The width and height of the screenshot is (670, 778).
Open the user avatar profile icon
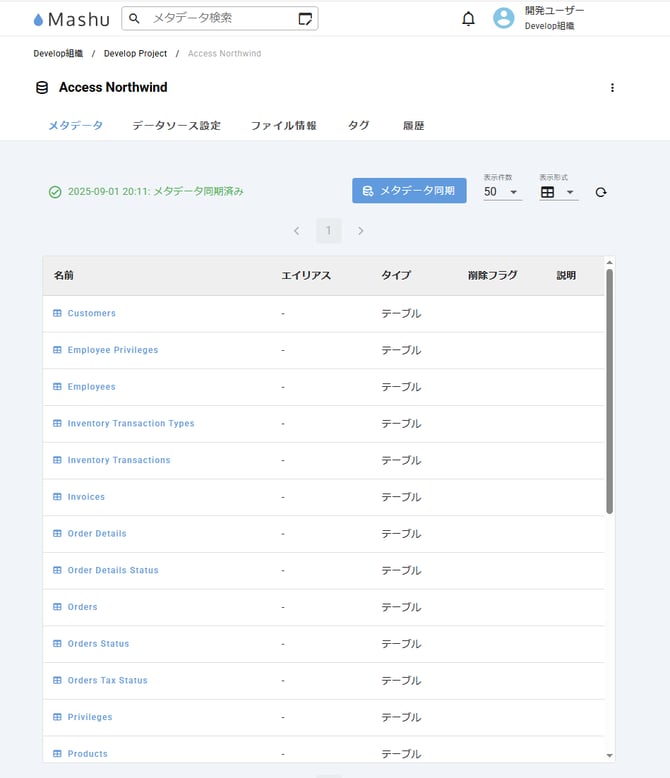tap(504, 18)
